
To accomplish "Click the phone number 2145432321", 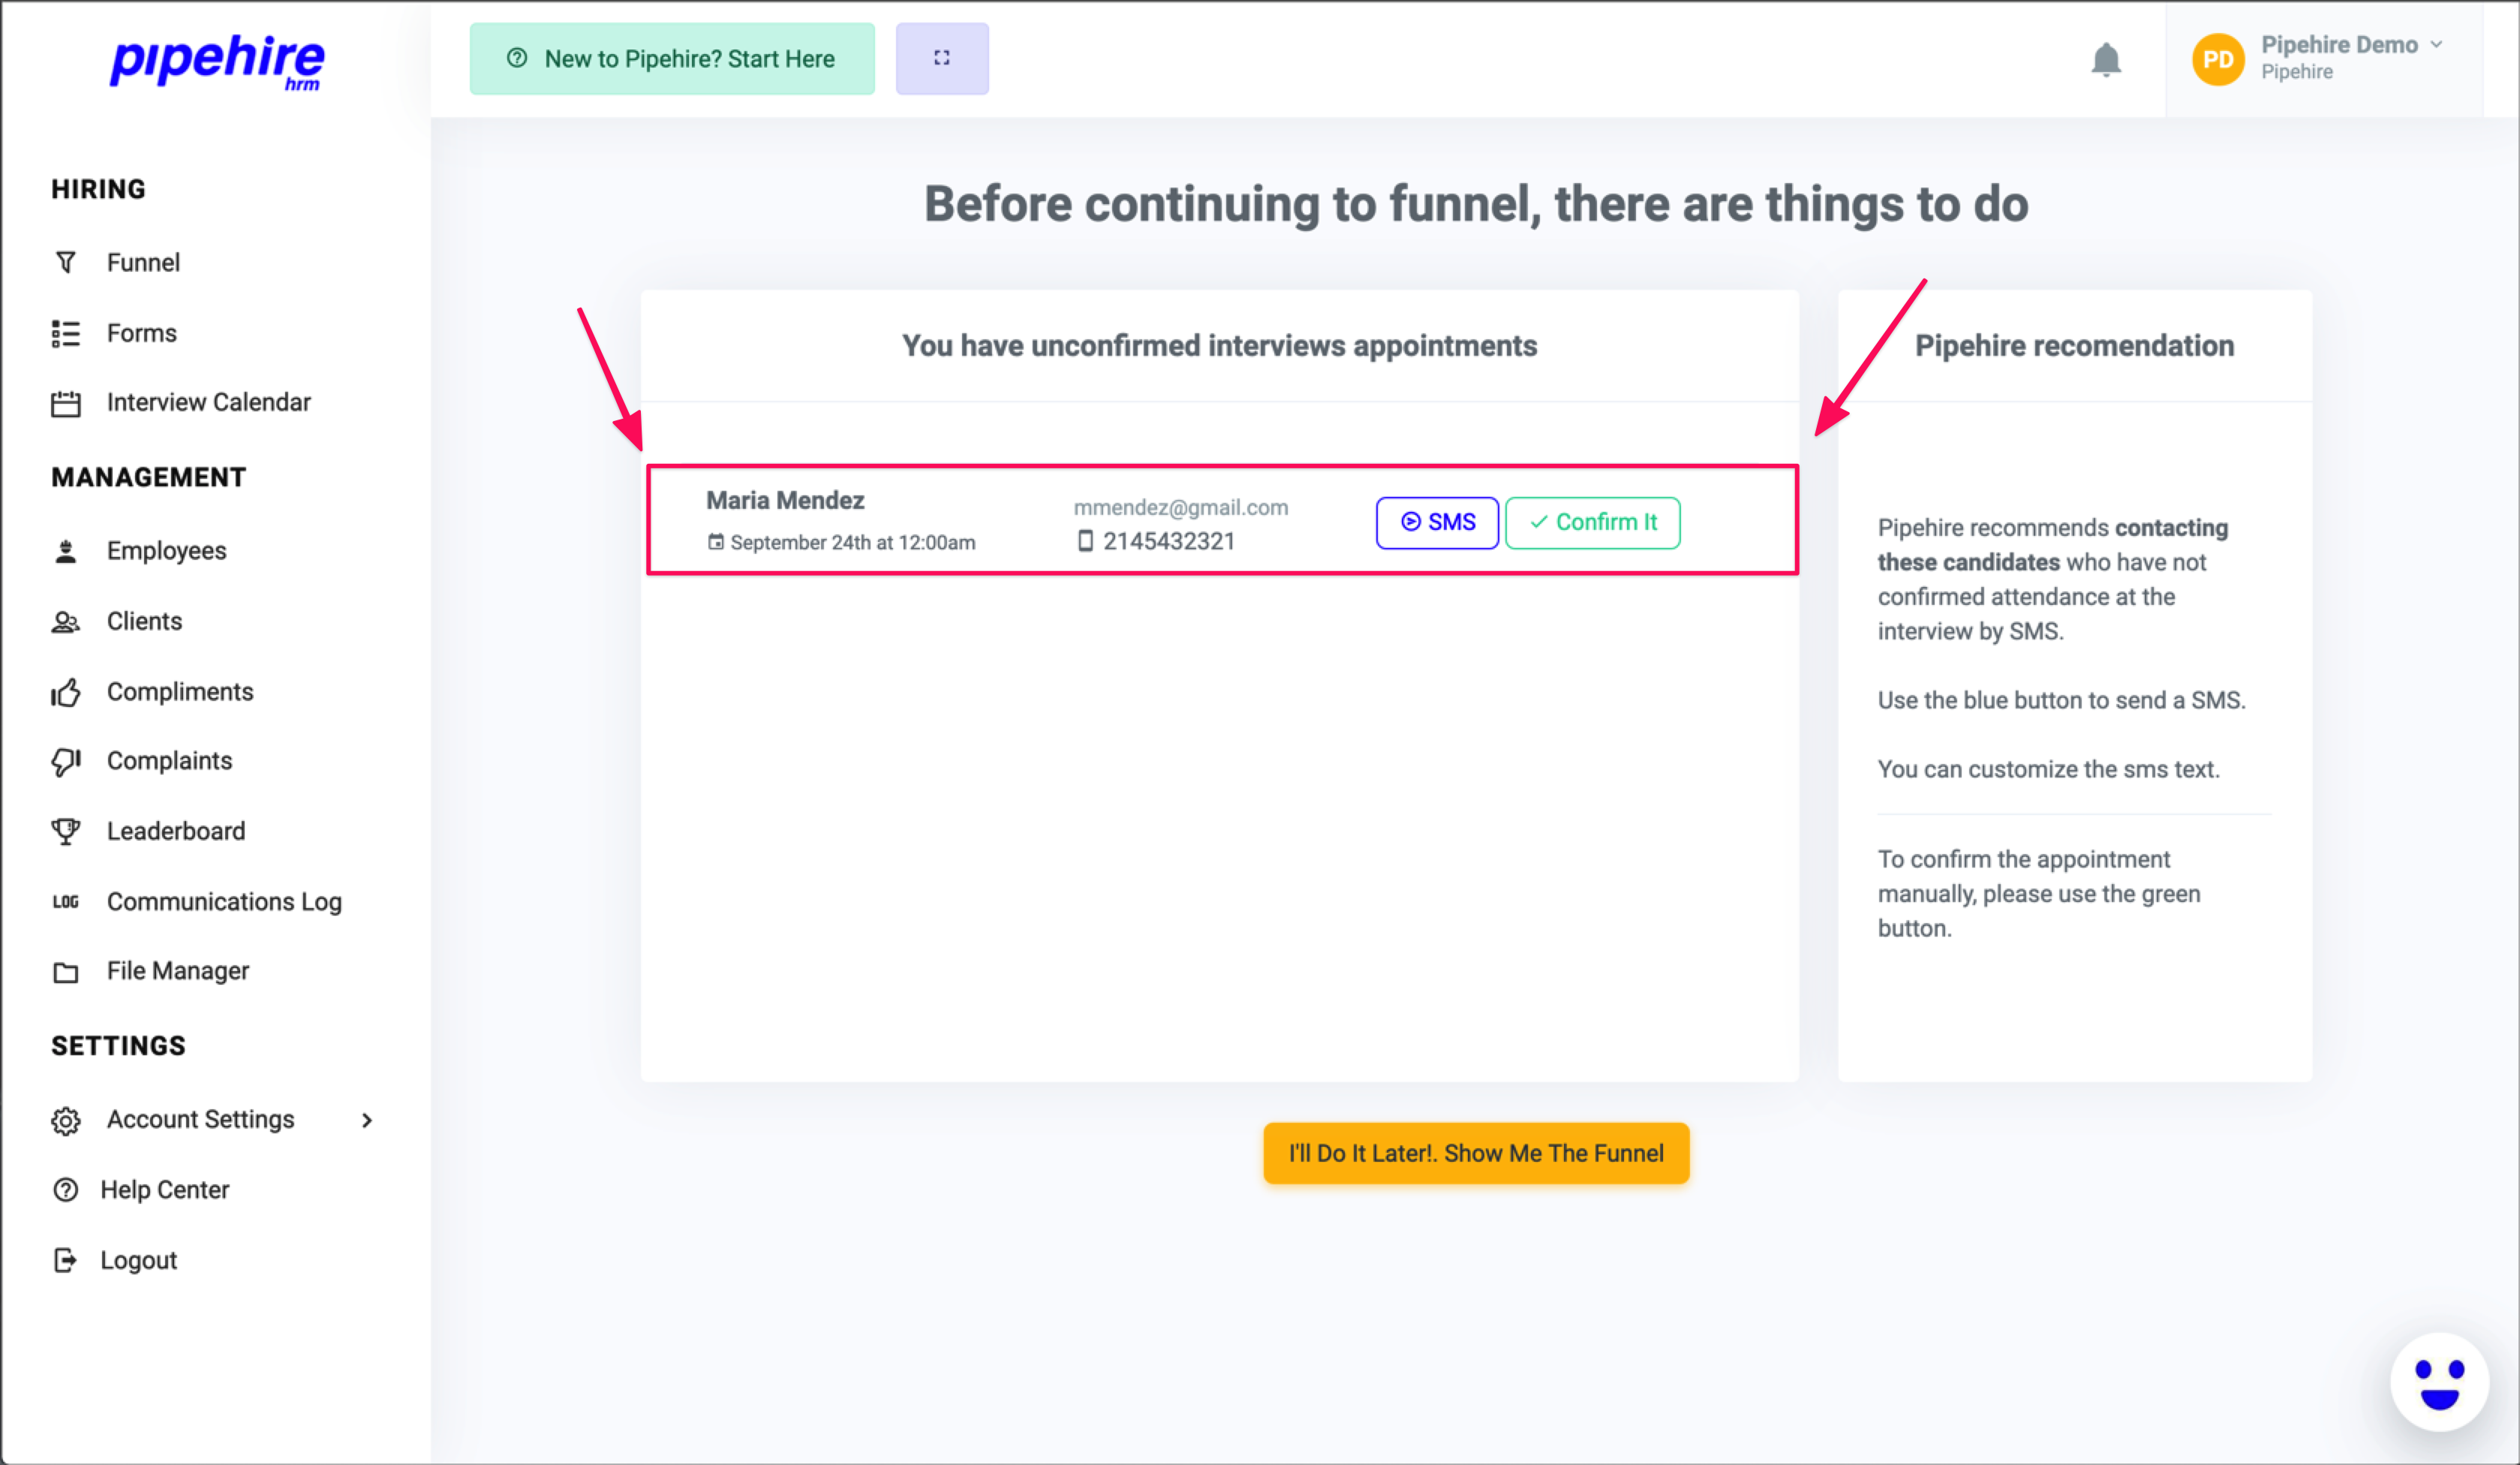I will (x=1169, y=541).
